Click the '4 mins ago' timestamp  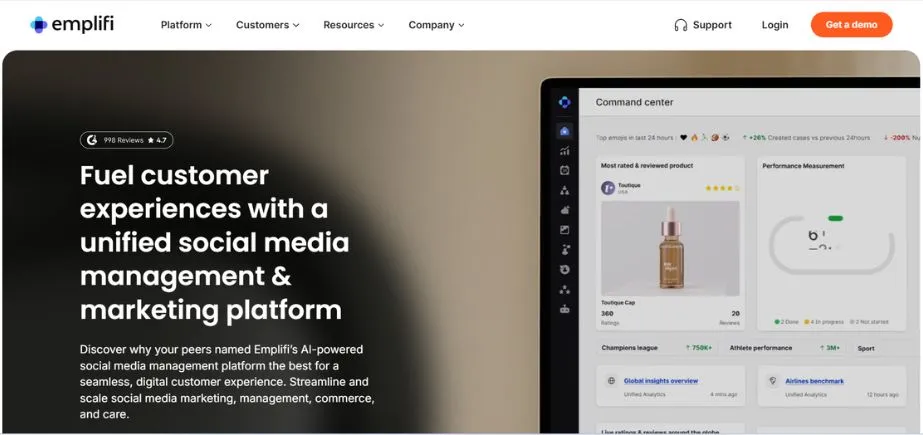(x=723, y=394)
